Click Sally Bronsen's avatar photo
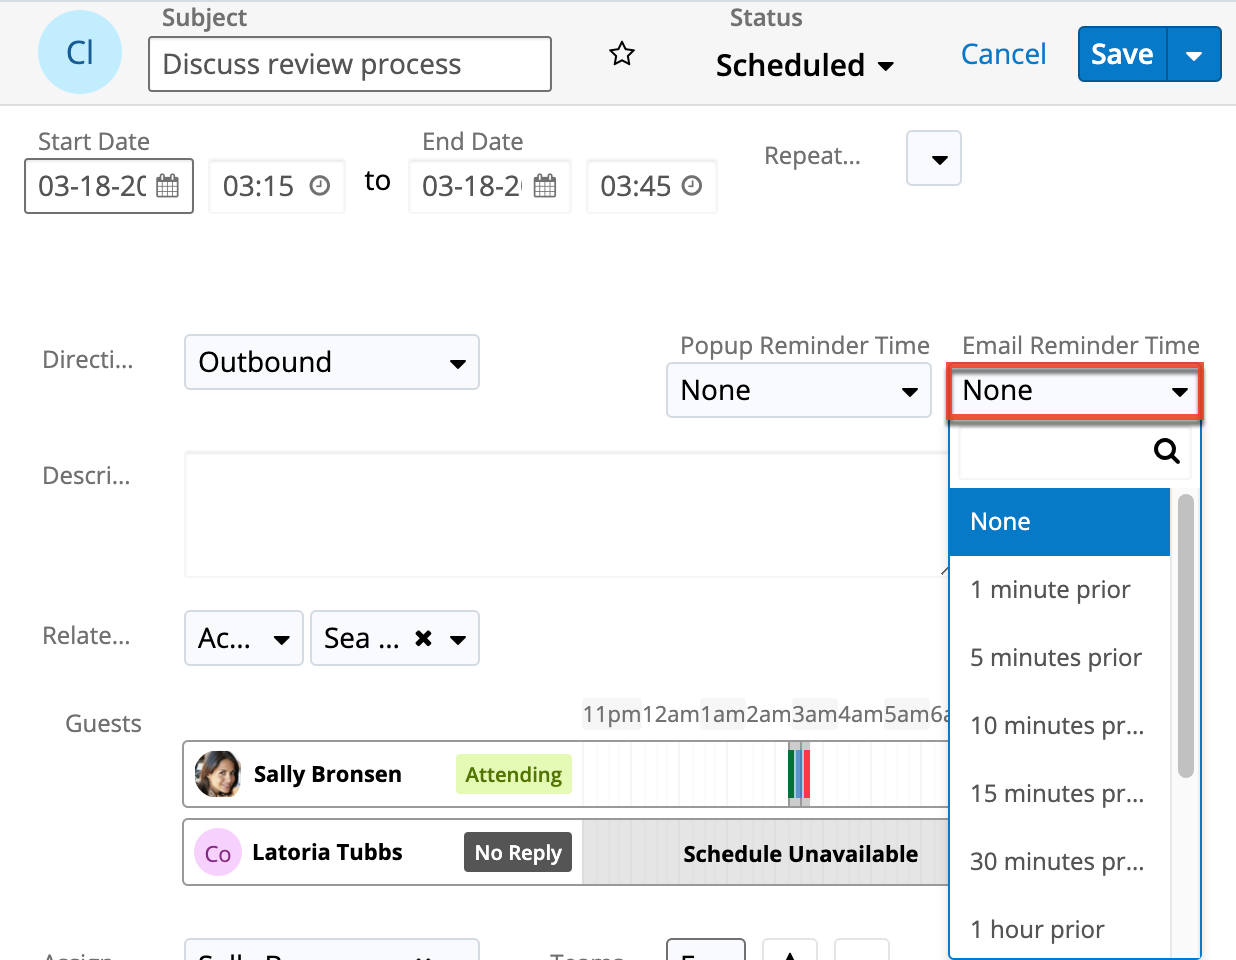Image resolution: width=1236 pixels, height=960 pixels. tap(218, 774)
